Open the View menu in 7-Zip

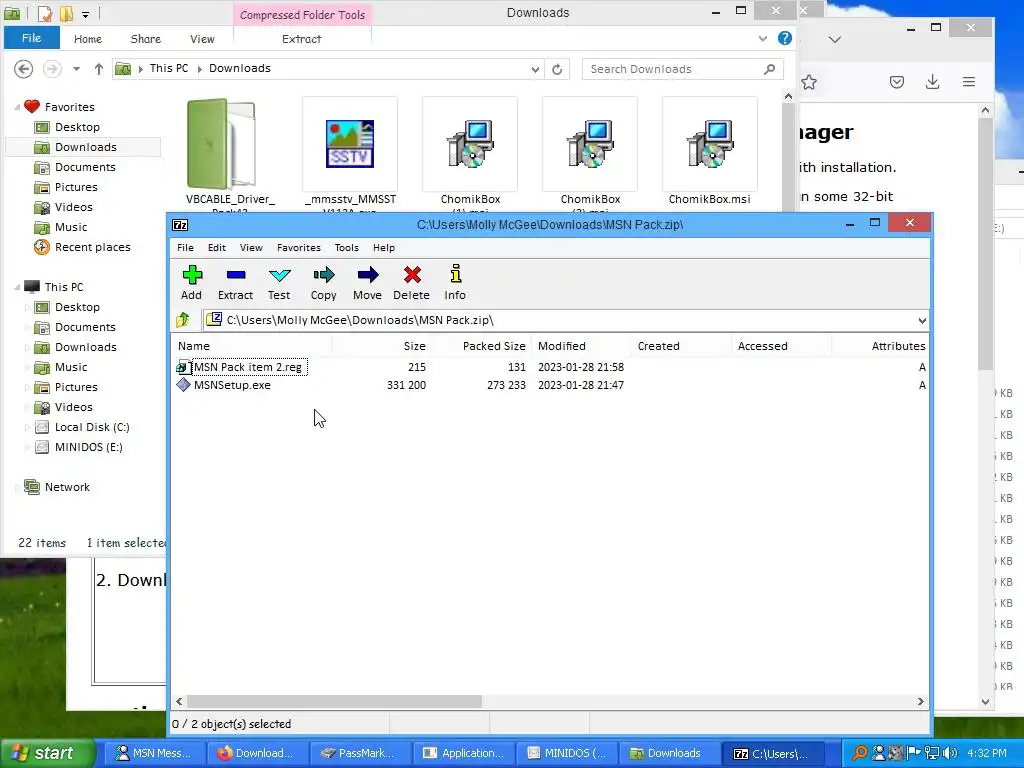[x=251, y=248]
